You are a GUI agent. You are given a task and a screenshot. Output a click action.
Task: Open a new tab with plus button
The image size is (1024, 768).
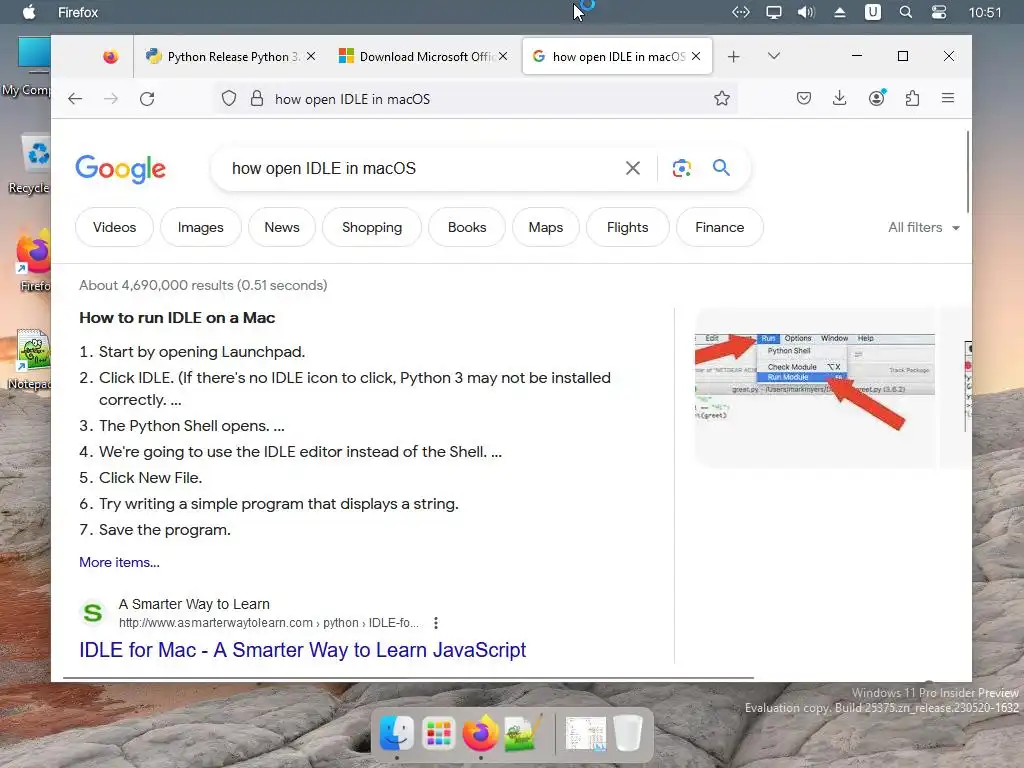click(733, 57)
